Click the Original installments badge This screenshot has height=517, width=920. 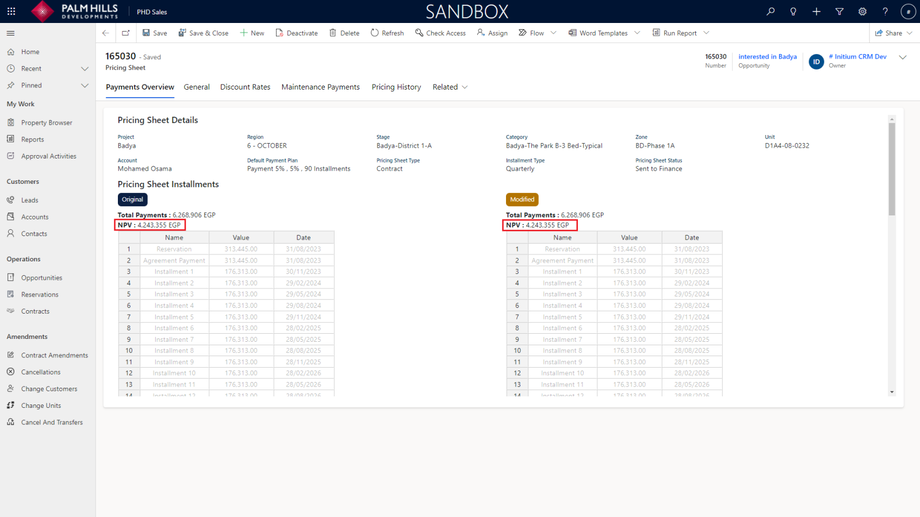pyautogui.click(x=132, y=200)
